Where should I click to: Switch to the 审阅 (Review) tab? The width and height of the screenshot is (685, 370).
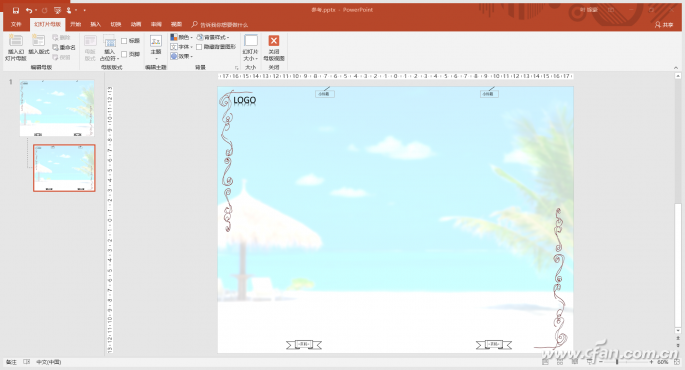pos(156,24)
